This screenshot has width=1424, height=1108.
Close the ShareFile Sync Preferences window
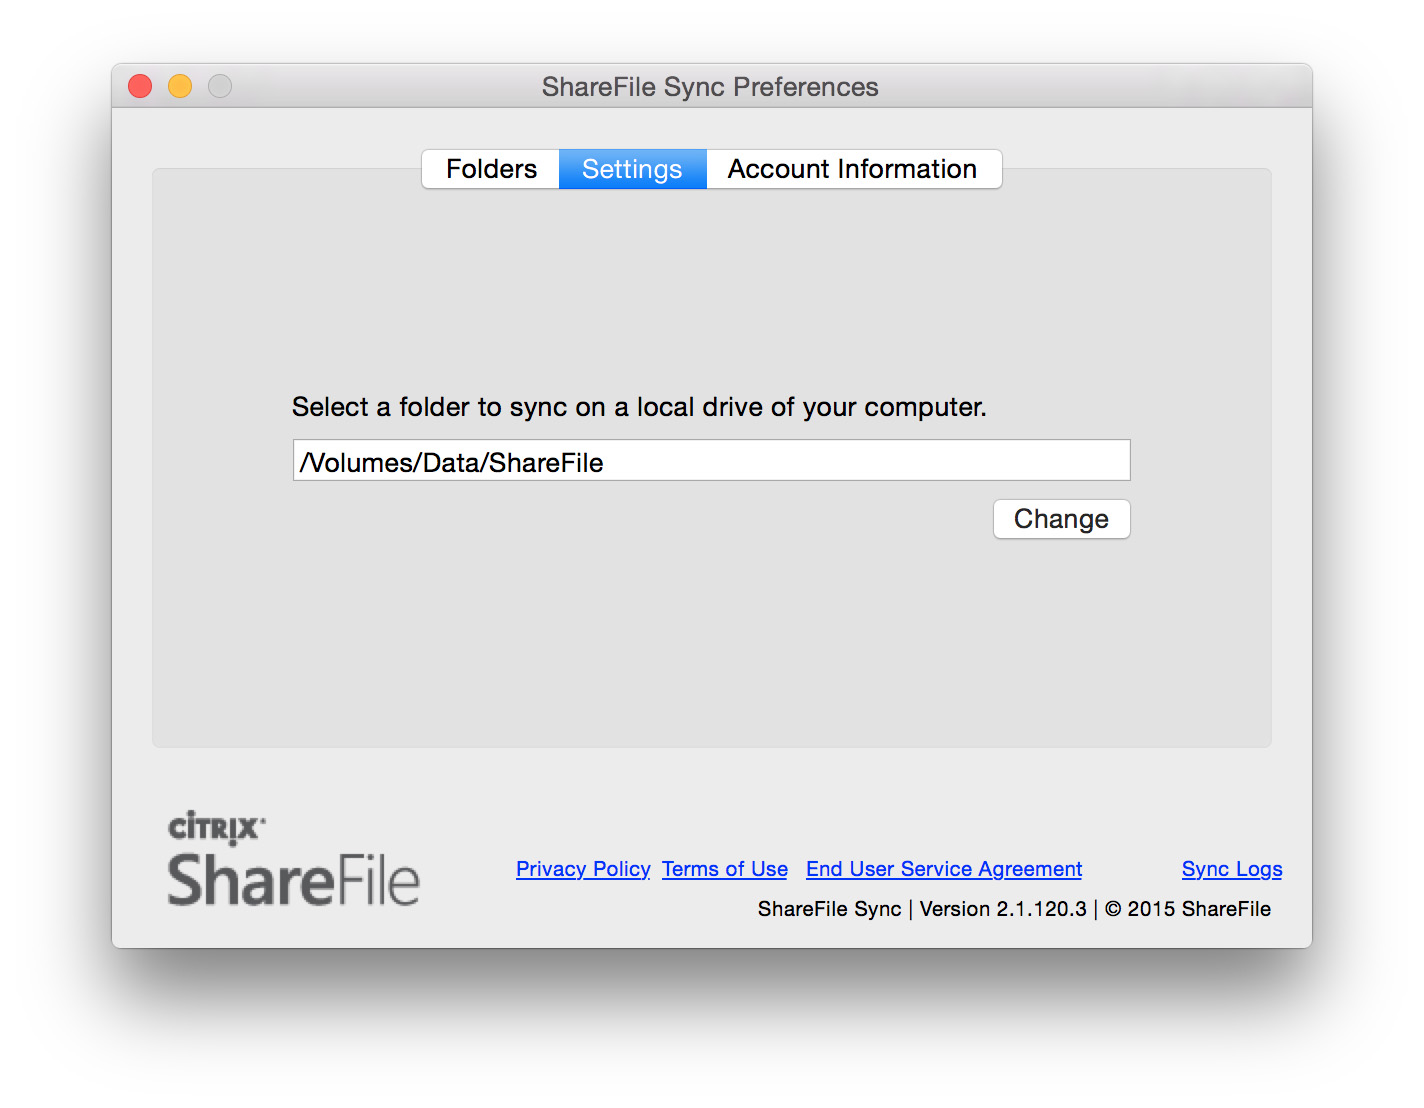pos(140,87)
